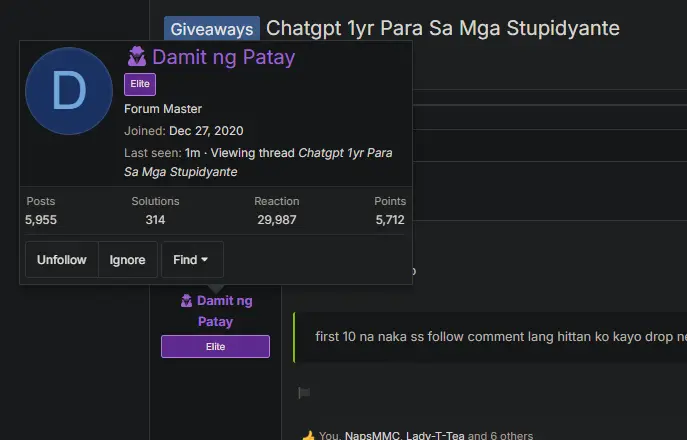Open Lady-T-Tea profile from reactions list
687x440 pixels.
click(x=435, y=436)
